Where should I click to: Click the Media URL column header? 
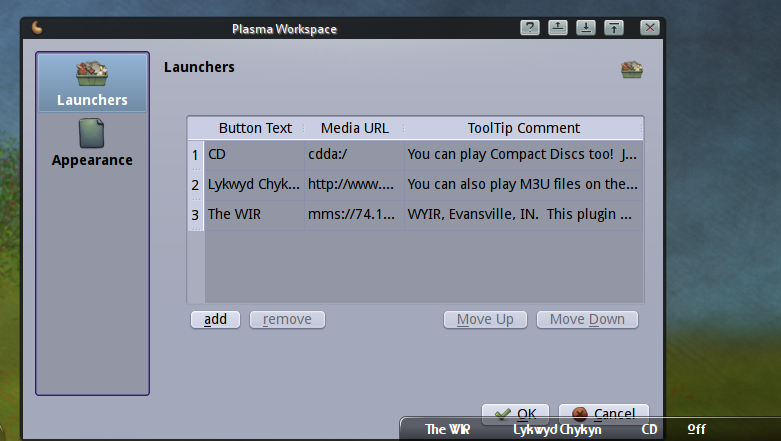point(355,128)
